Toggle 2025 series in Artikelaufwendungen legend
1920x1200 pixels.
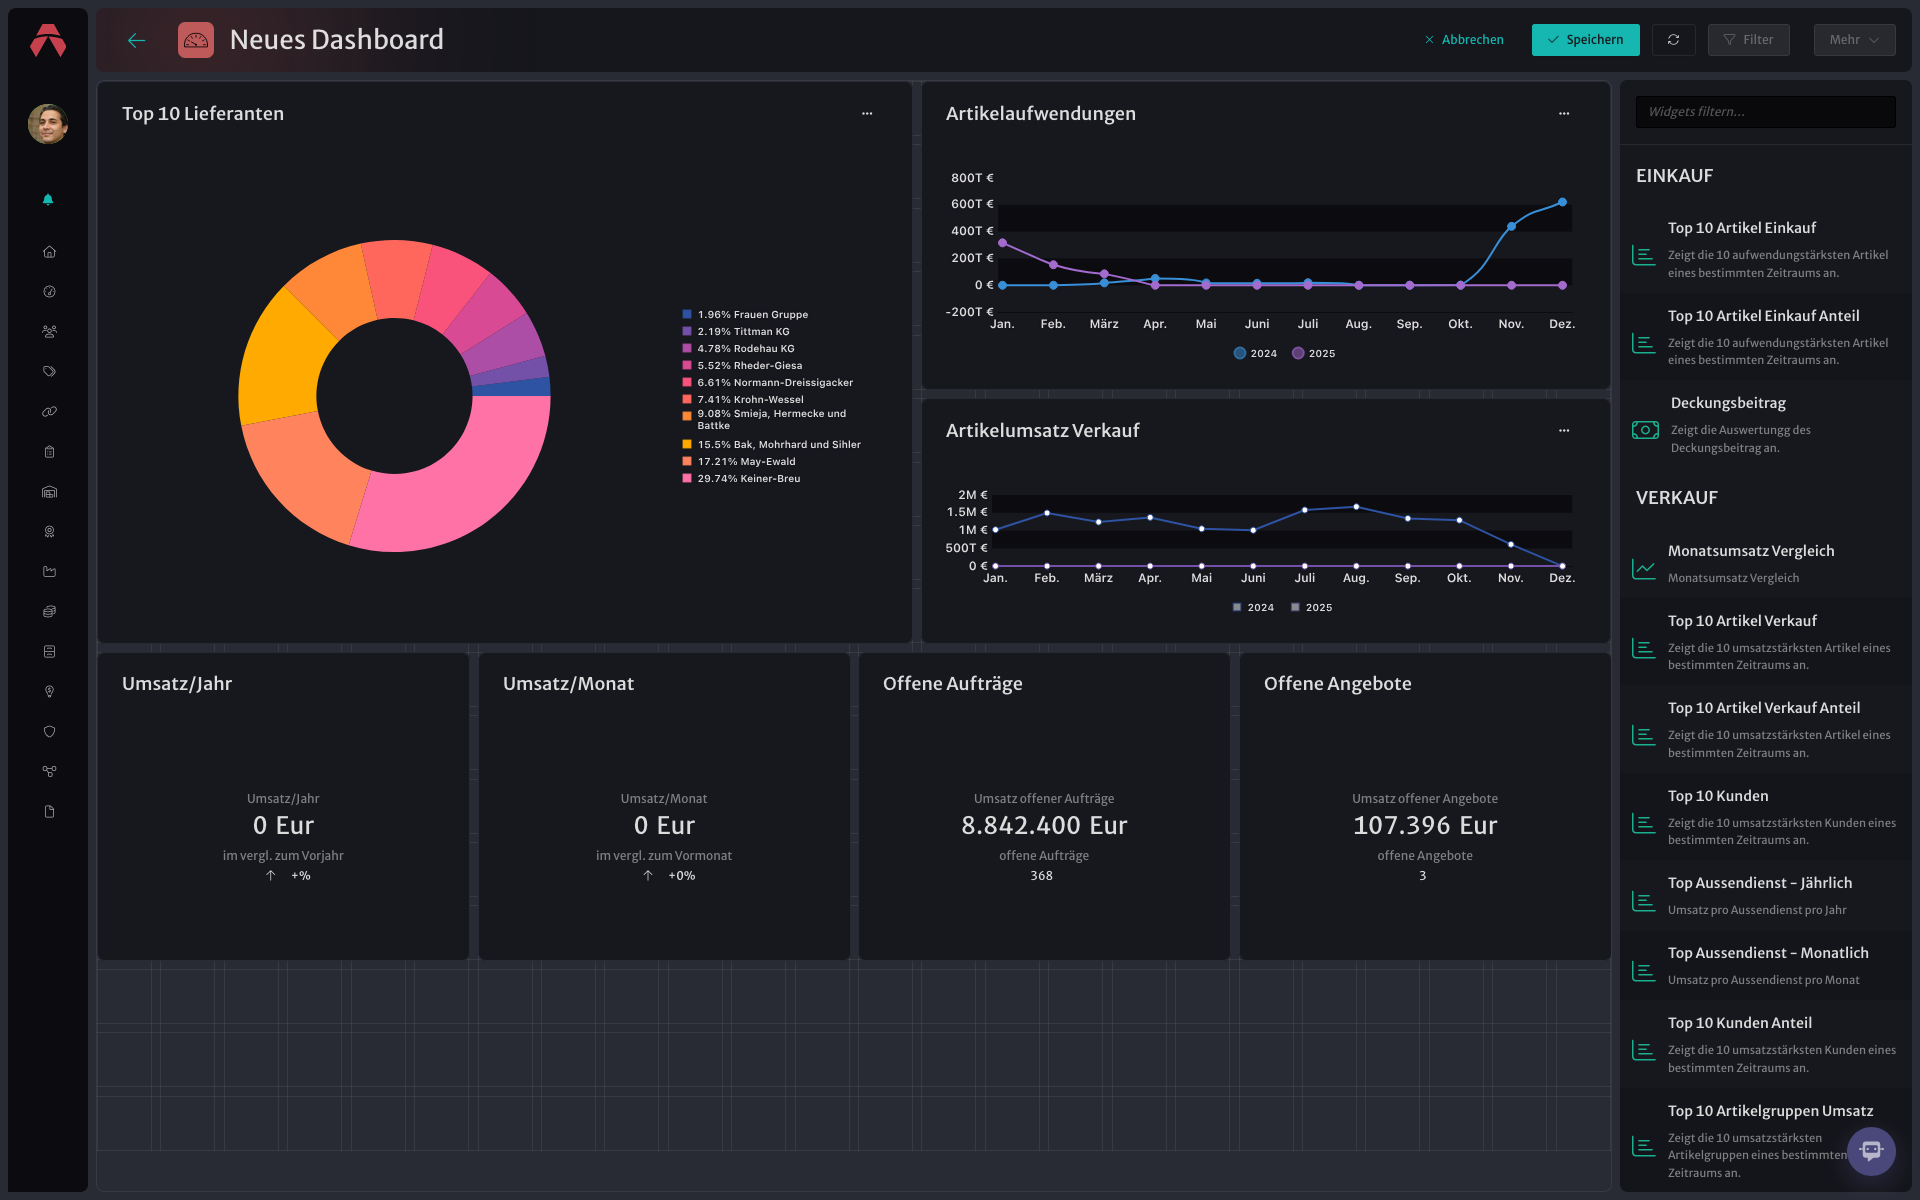coord(1313,353)
